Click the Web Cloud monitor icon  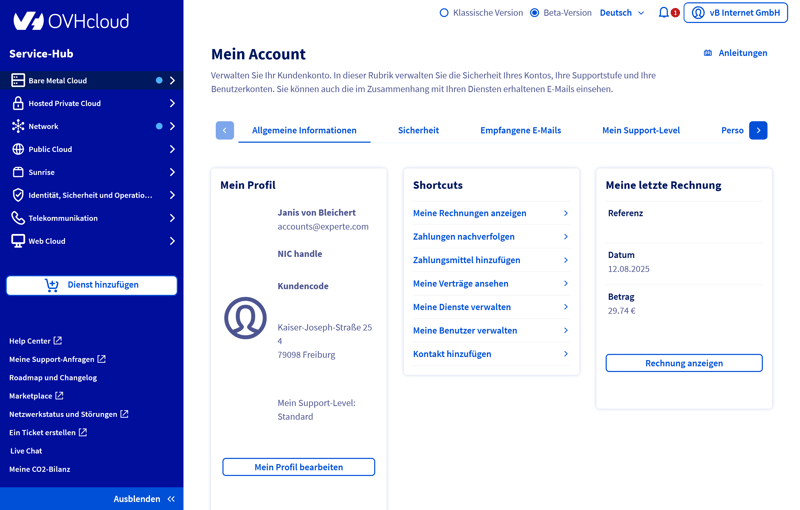[x=18, y=241]
